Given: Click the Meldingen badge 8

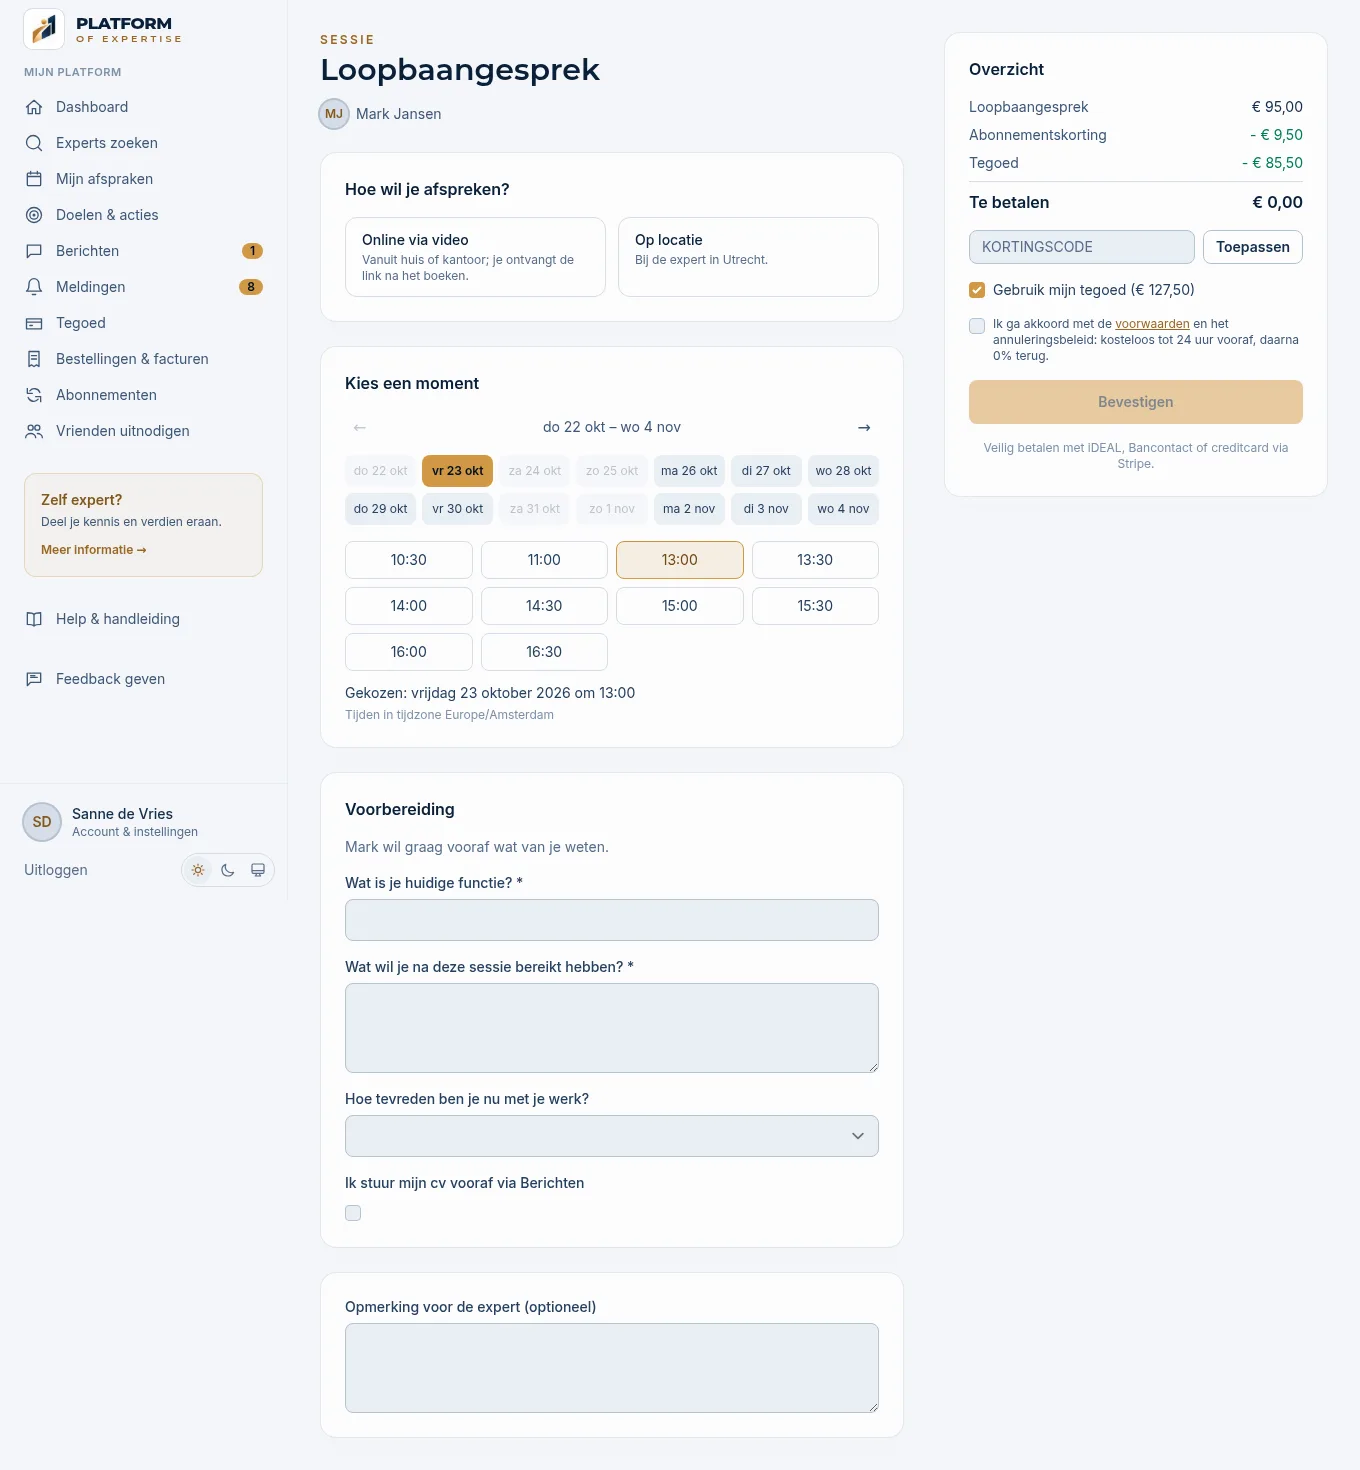Looking at the screenshot, I should [251, 287].
